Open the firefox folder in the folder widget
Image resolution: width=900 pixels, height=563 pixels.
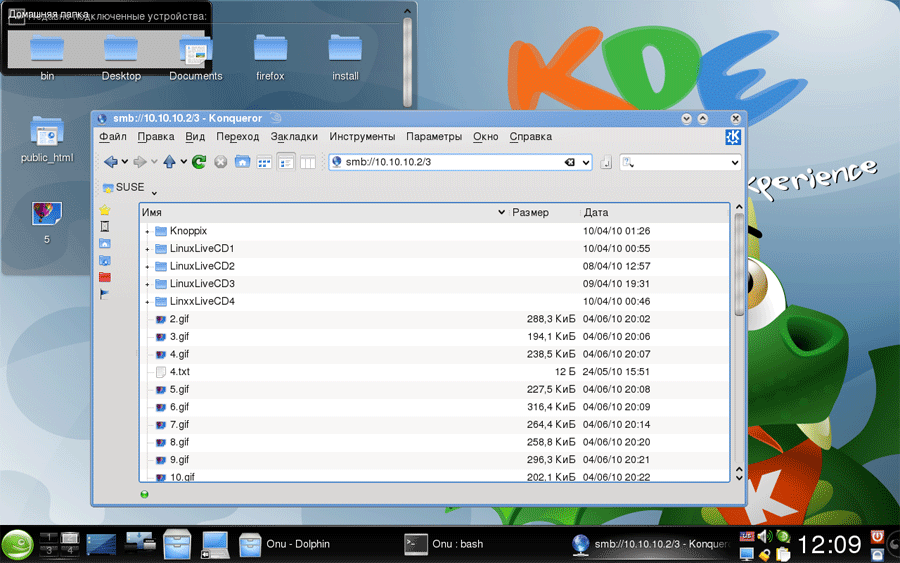[270, 57]
